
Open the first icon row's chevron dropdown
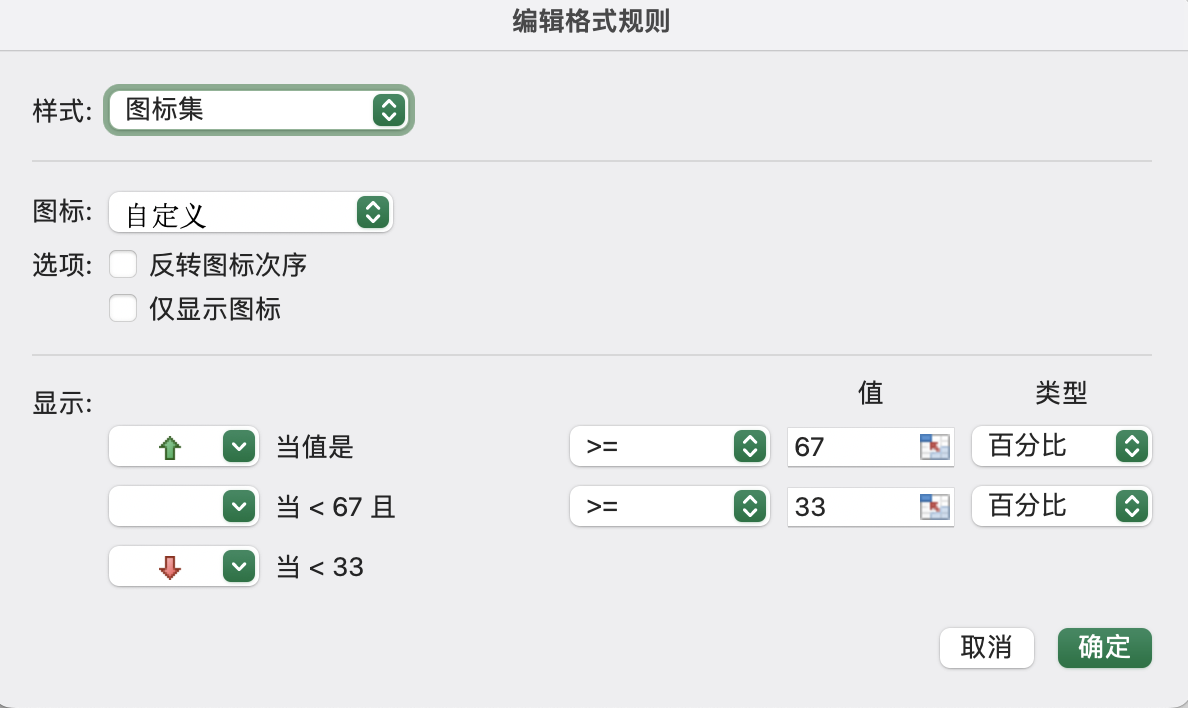238,447
